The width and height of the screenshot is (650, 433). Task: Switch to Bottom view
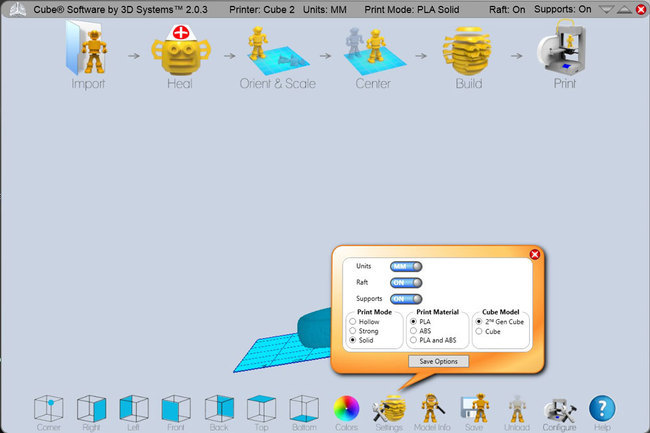click(x=304, y=408)
